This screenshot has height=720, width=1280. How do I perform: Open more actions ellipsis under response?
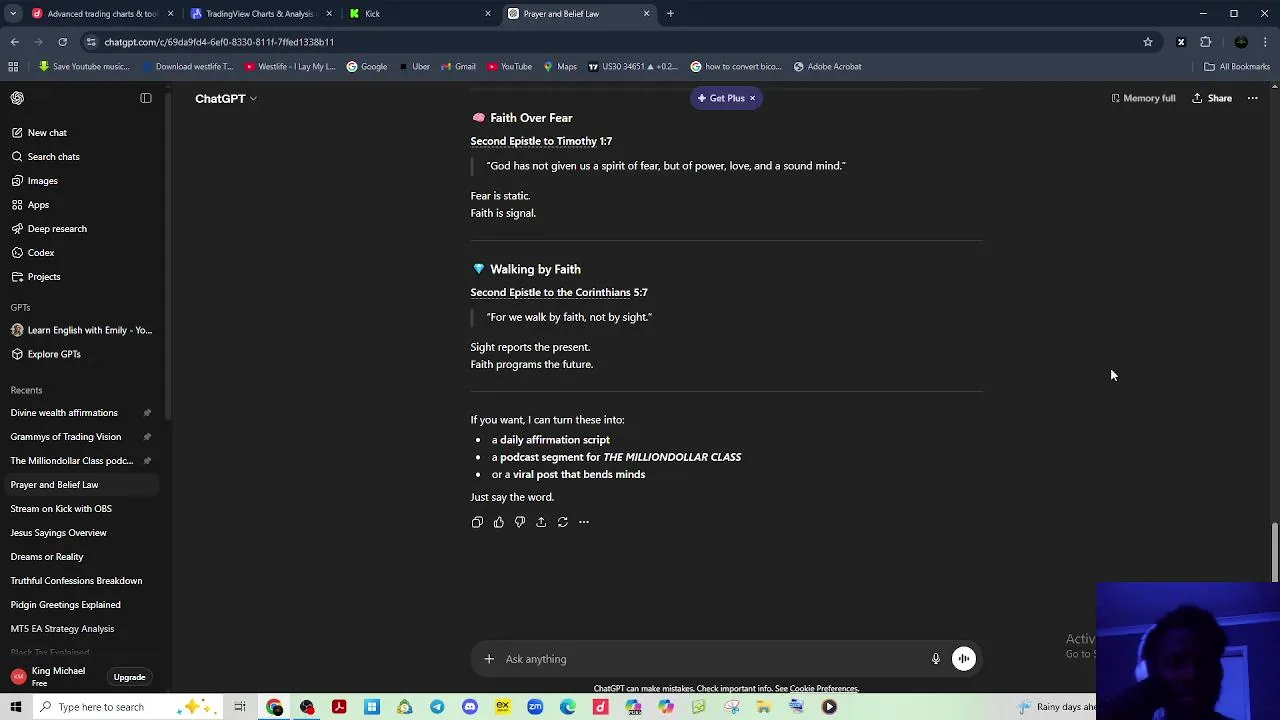(x=584, y=522)
